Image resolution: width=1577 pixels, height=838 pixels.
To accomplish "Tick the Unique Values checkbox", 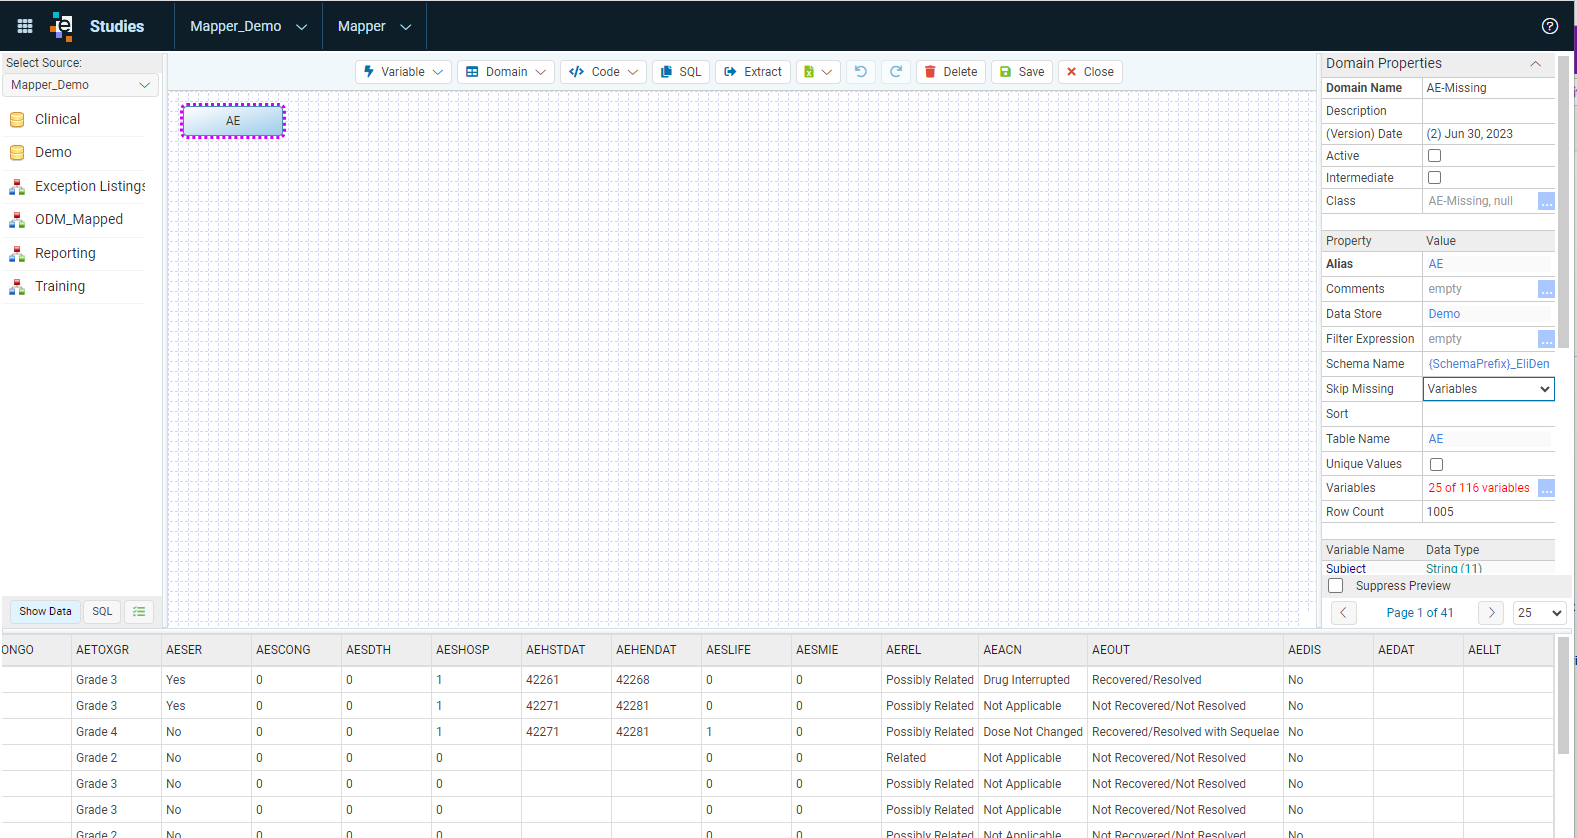I will (x=1437, y=464).
